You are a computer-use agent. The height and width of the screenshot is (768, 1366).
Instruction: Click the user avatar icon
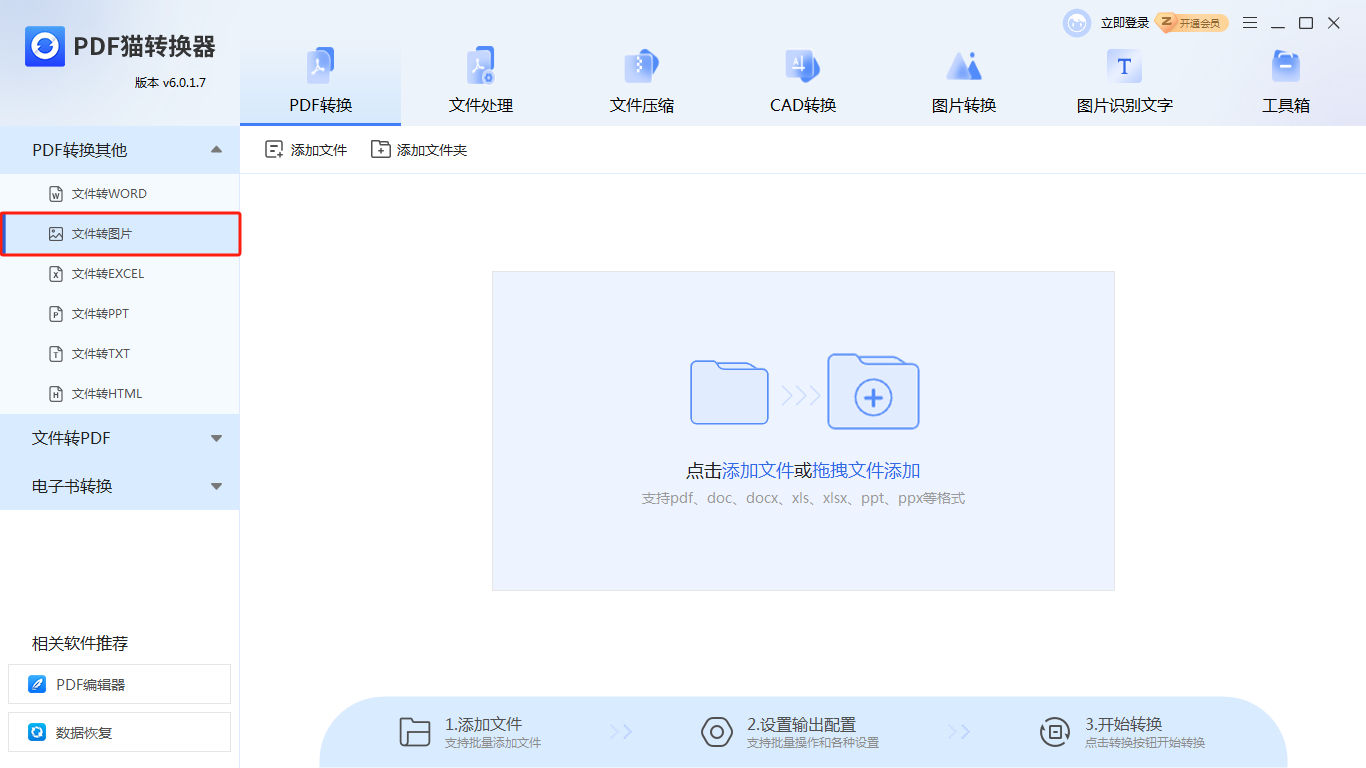[1077, 23]
